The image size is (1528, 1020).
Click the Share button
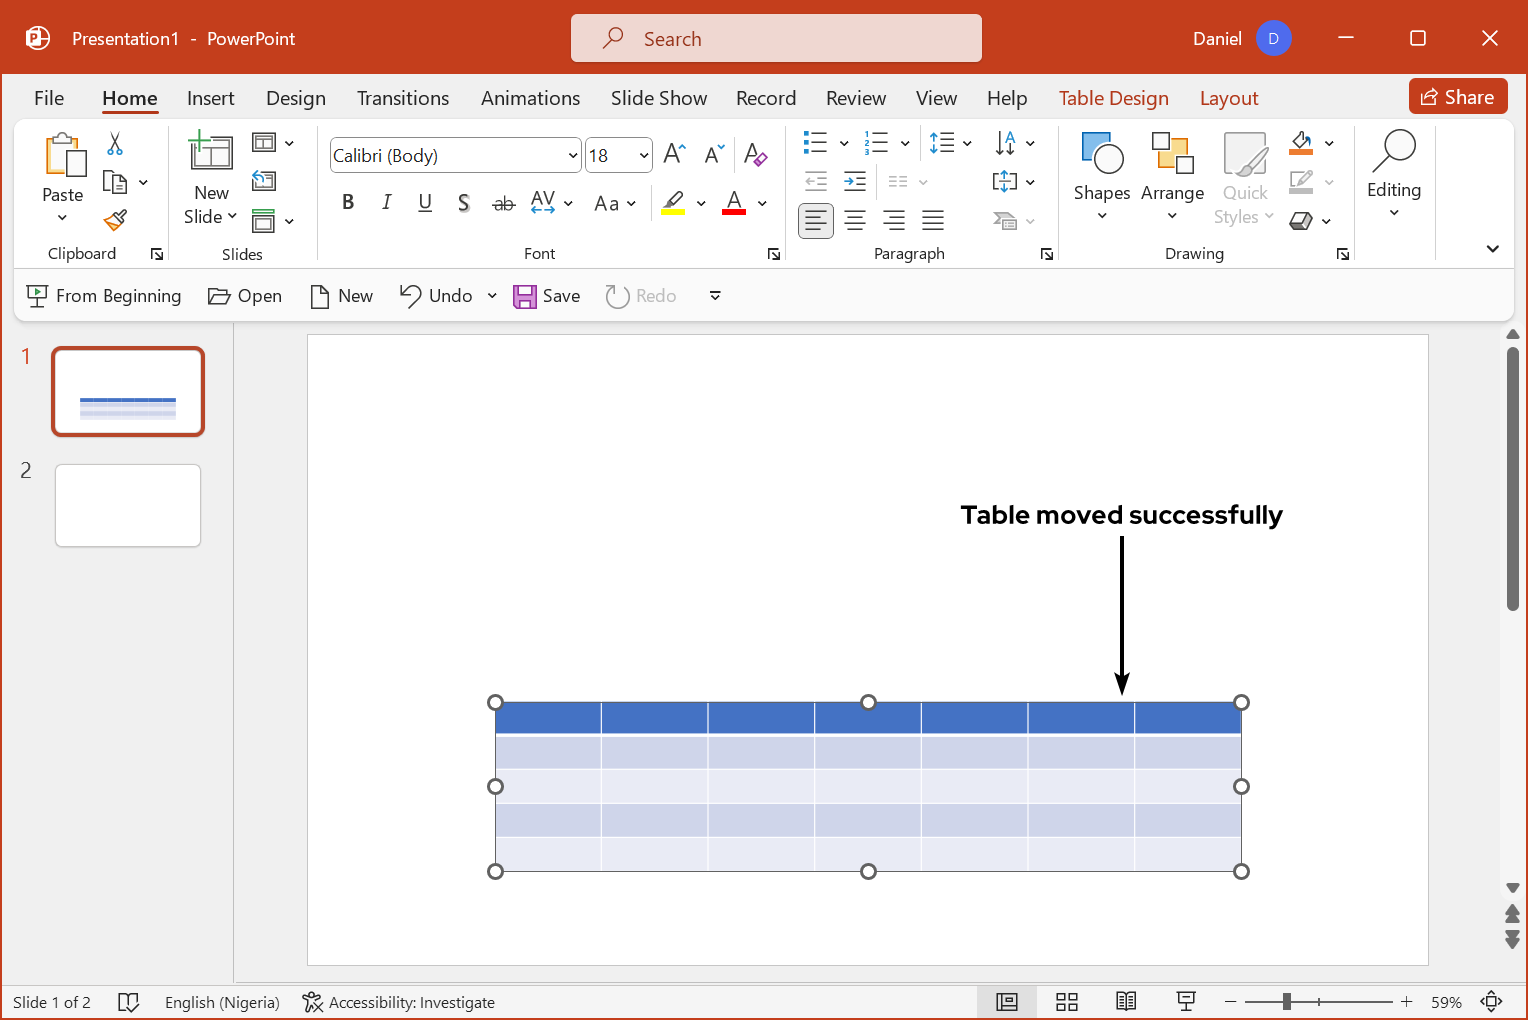(x=1458, y=97)
